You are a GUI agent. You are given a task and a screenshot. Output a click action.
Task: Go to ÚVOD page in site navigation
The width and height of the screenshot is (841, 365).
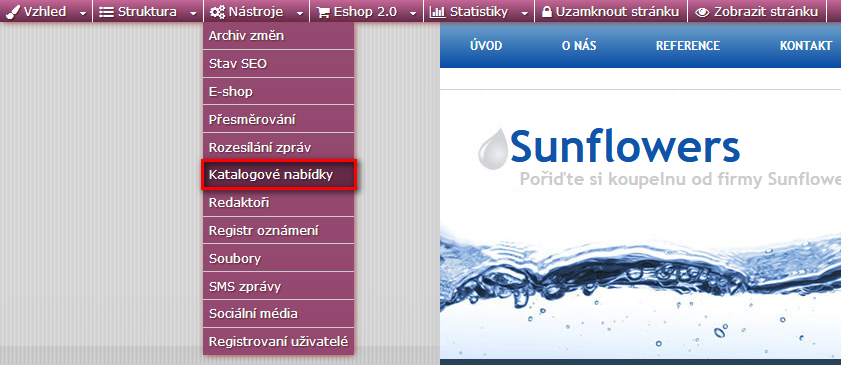click(x=486, y=46)
